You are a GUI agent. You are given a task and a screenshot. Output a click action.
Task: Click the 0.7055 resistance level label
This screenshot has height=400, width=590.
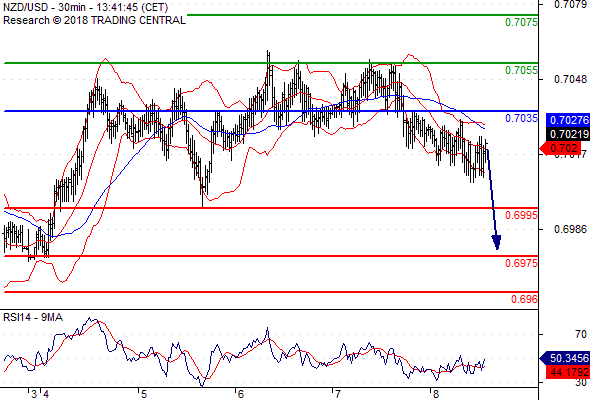pos(521,70)
